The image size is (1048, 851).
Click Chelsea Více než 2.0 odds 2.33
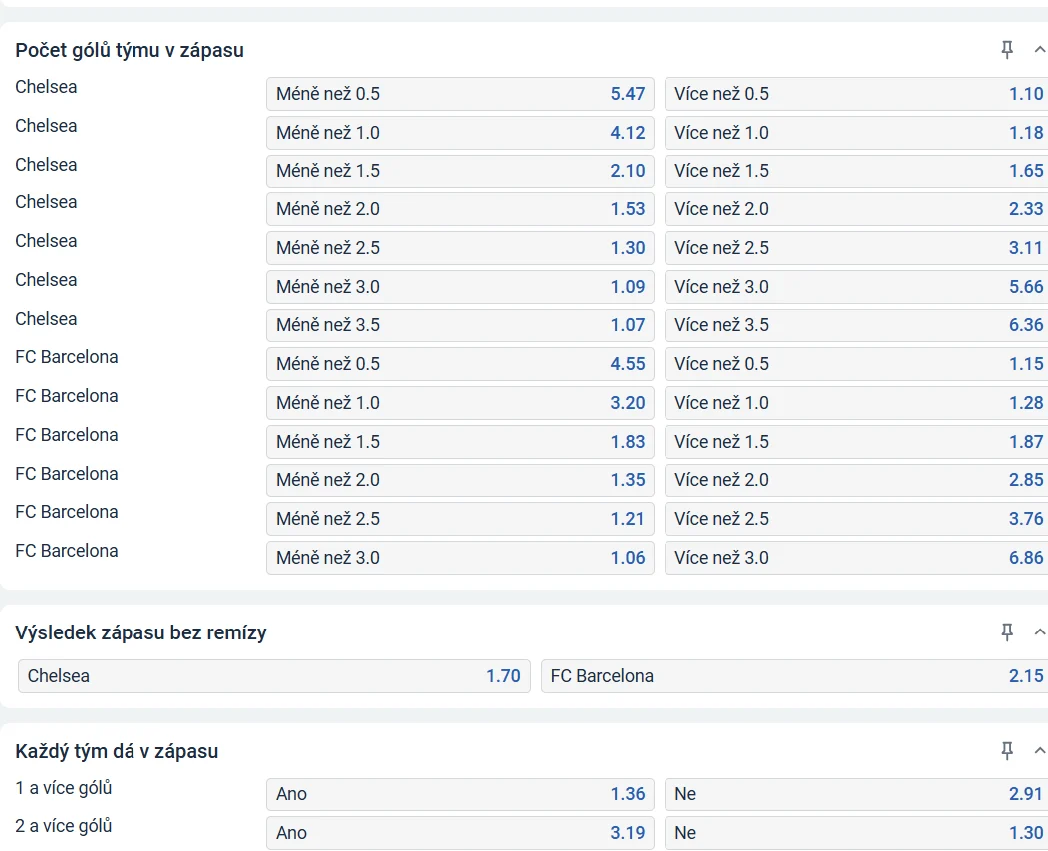click(857, 209)
